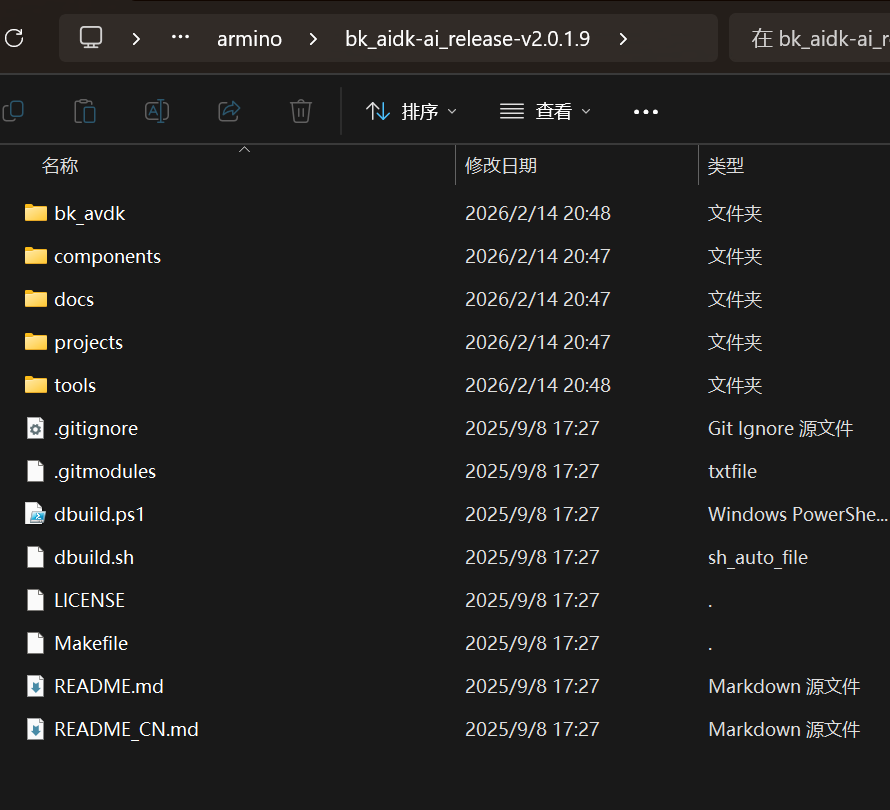Select the dbuild.ps1 file name
Screen dimensions: 890x810
click(99, 514)
